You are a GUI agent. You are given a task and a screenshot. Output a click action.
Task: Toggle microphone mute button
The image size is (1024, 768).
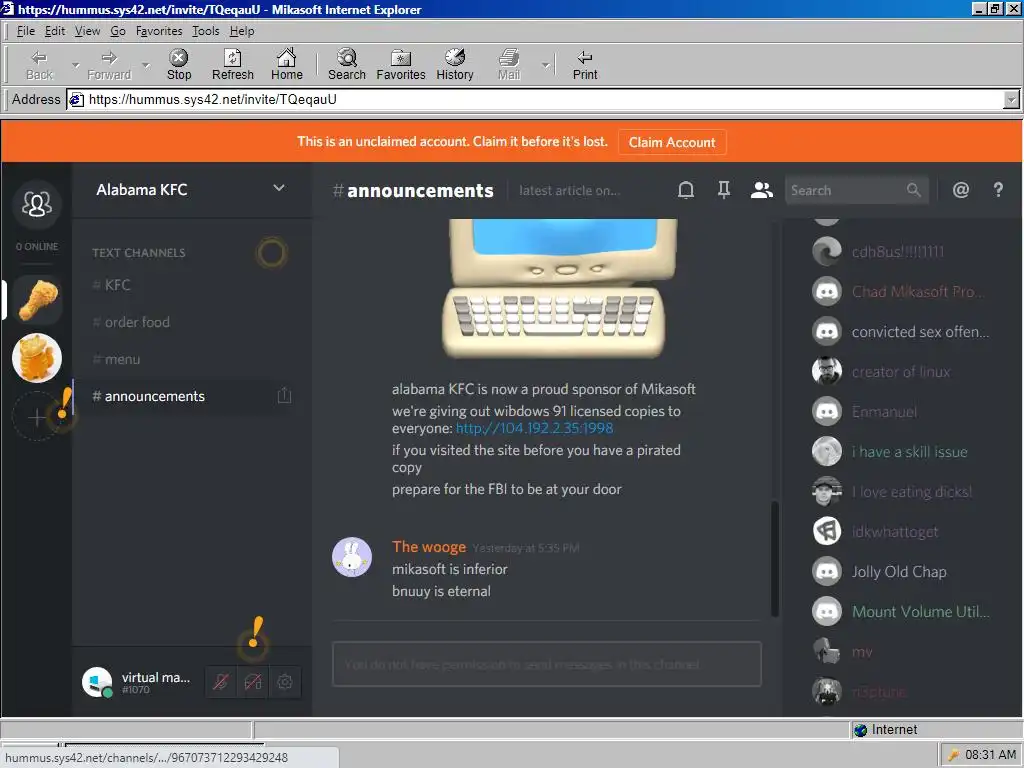(x=221, y=682)
